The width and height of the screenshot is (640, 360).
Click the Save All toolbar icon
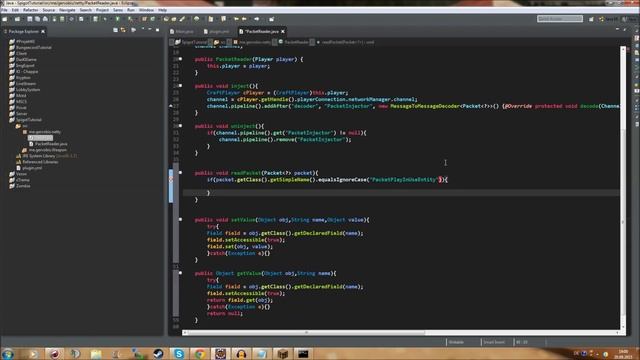point(38,19)
